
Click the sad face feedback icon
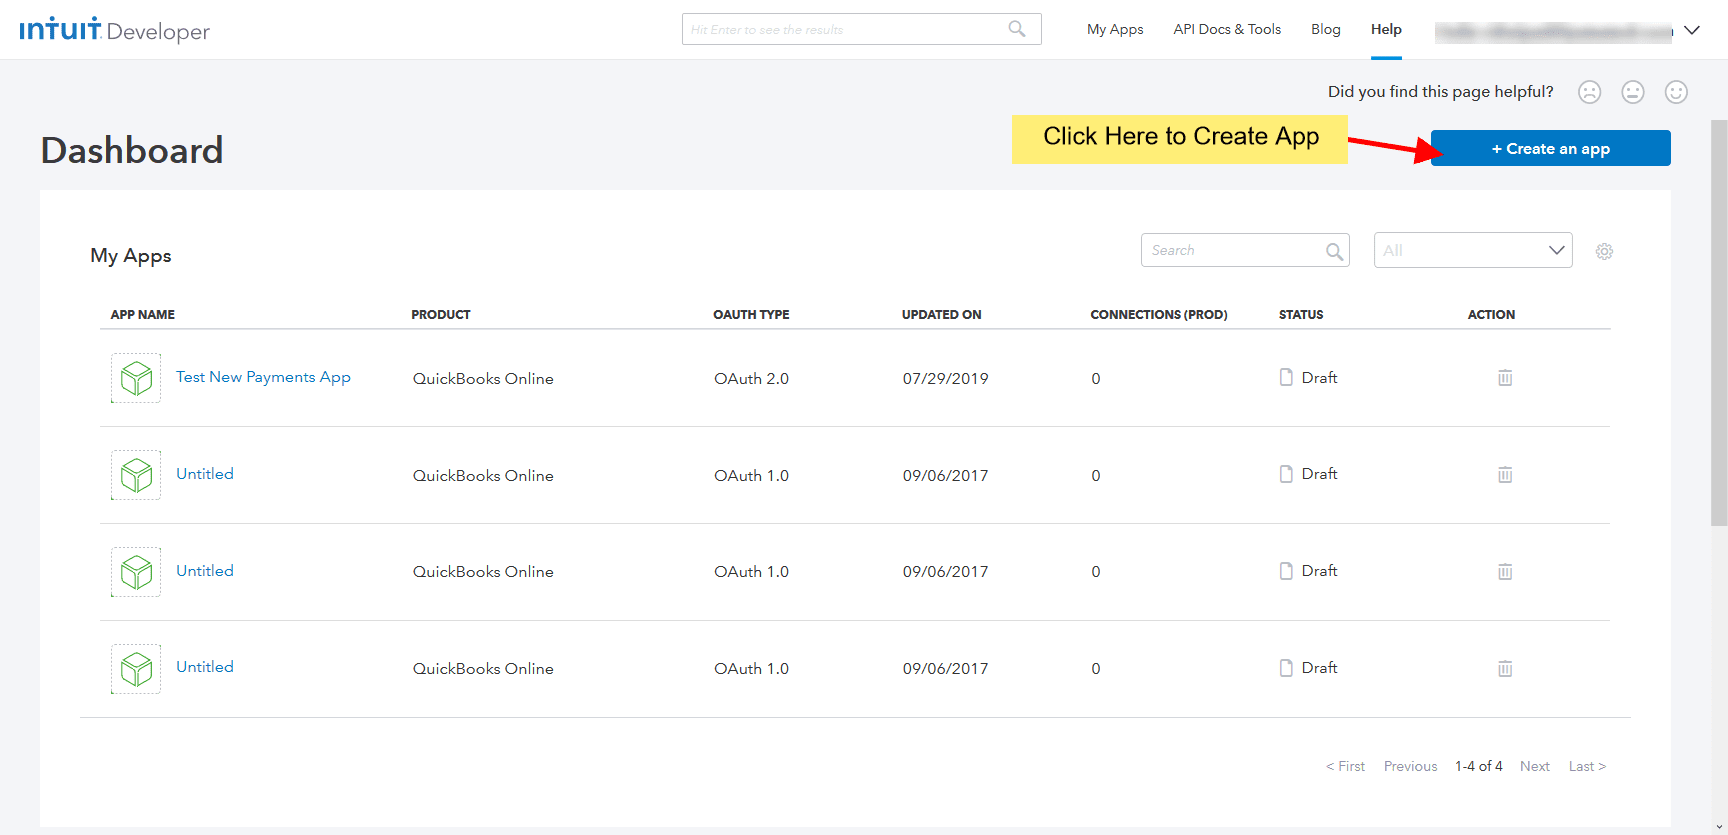coord(1589,92)
